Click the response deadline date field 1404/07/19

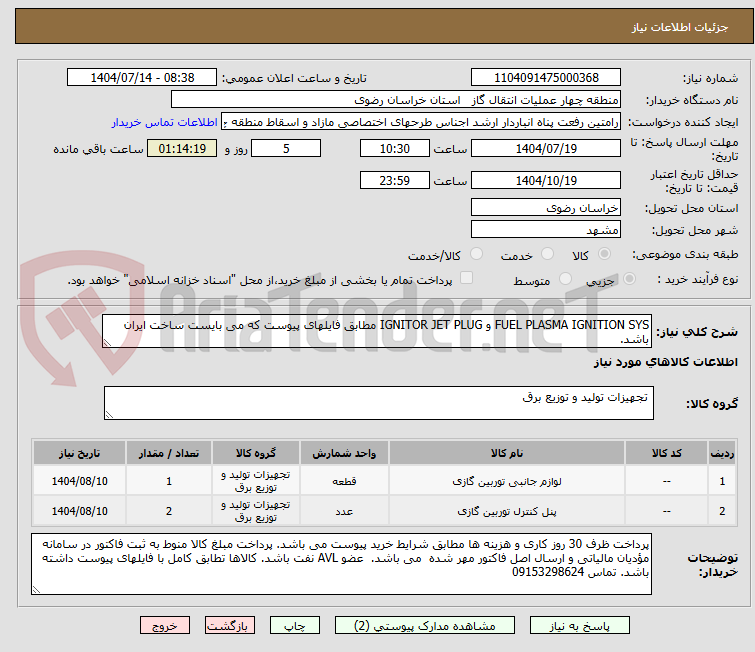click(x=546, y=148)
